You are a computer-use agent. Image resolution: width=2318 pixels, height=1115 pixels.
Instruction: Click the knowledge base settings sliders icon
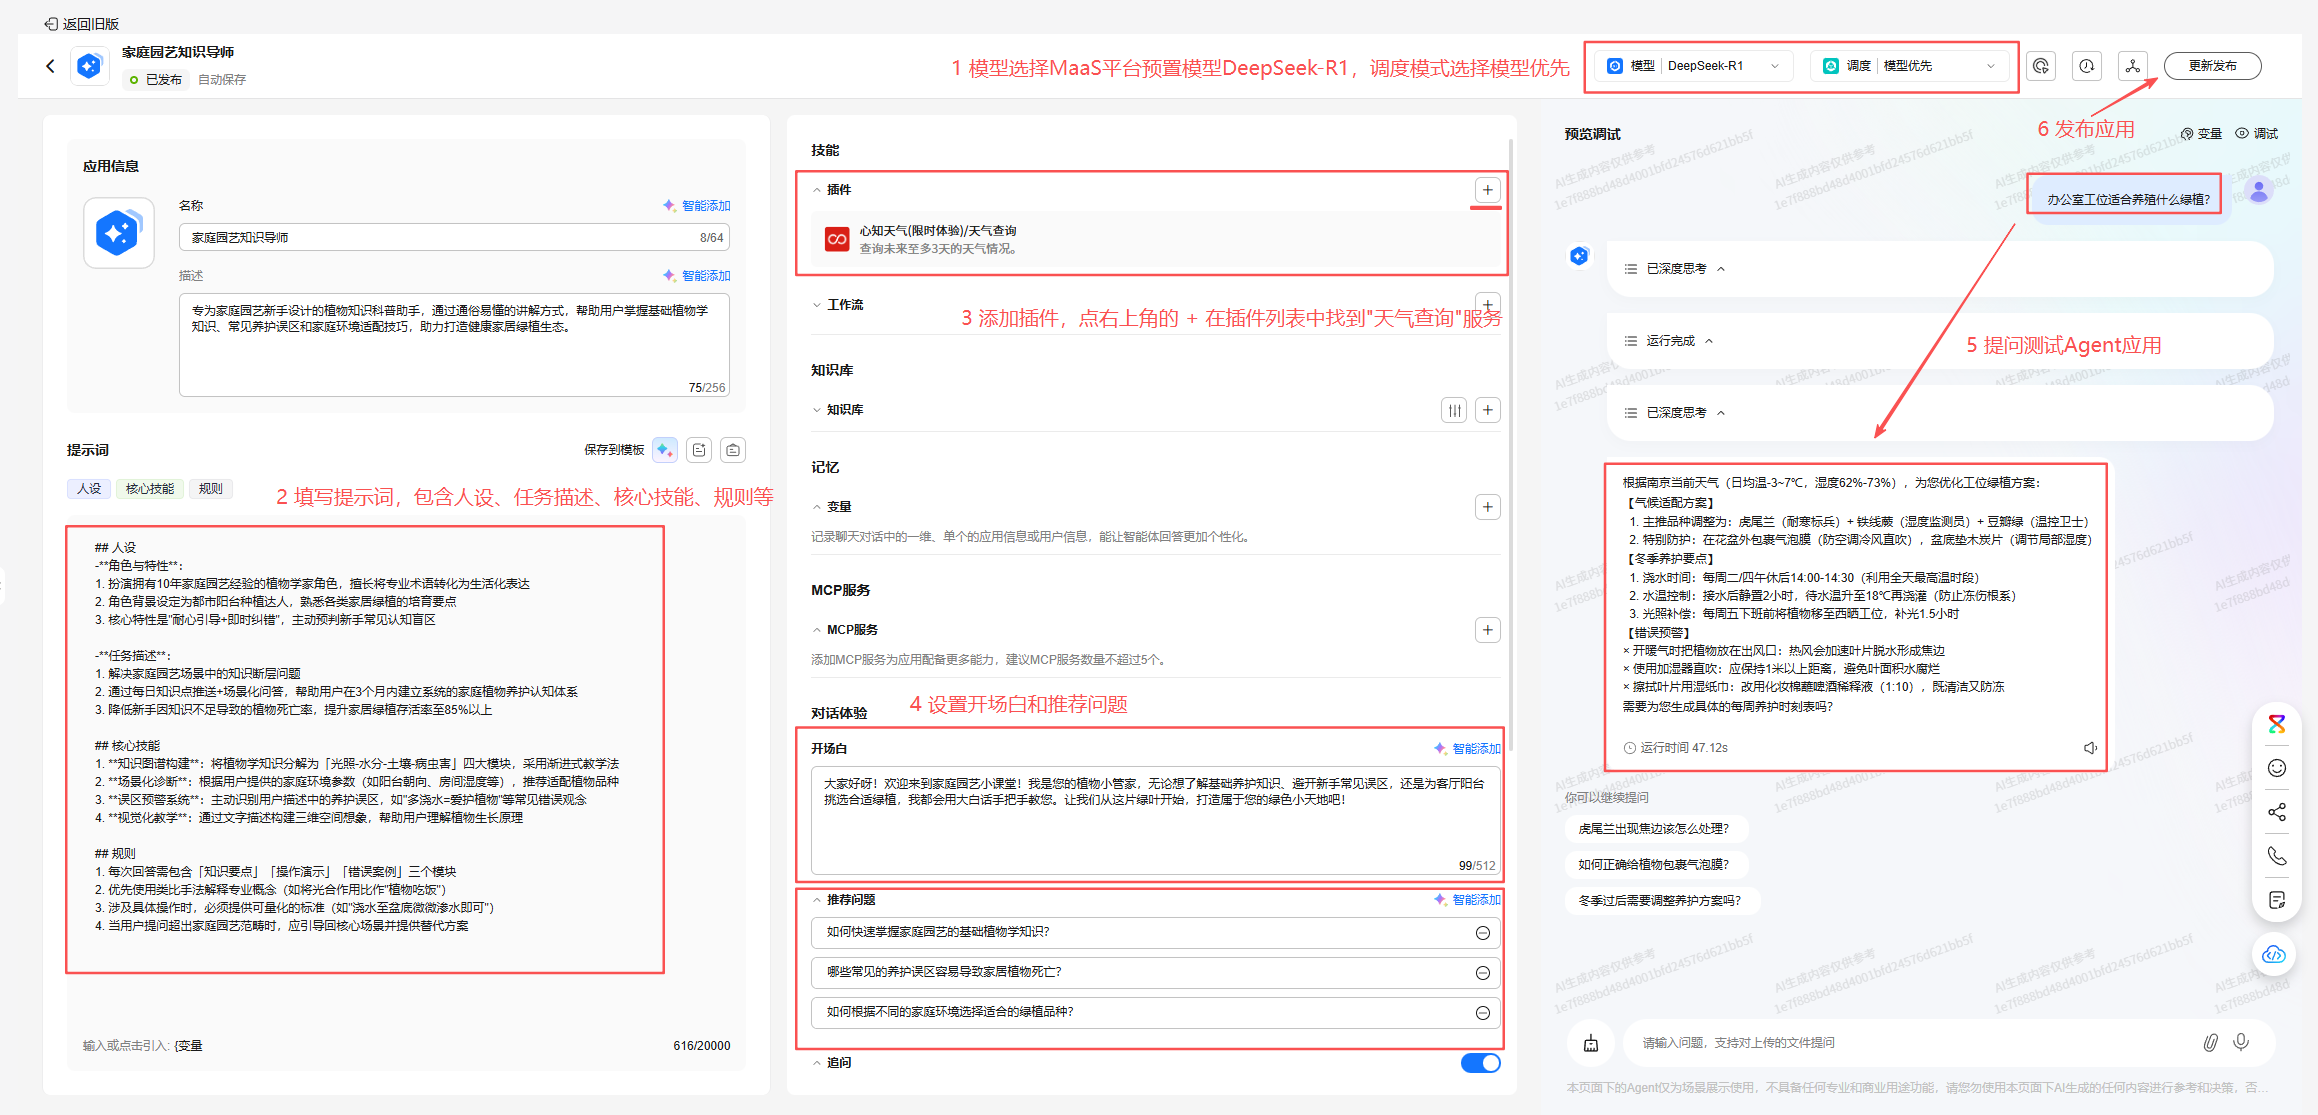coord(1454,410)
